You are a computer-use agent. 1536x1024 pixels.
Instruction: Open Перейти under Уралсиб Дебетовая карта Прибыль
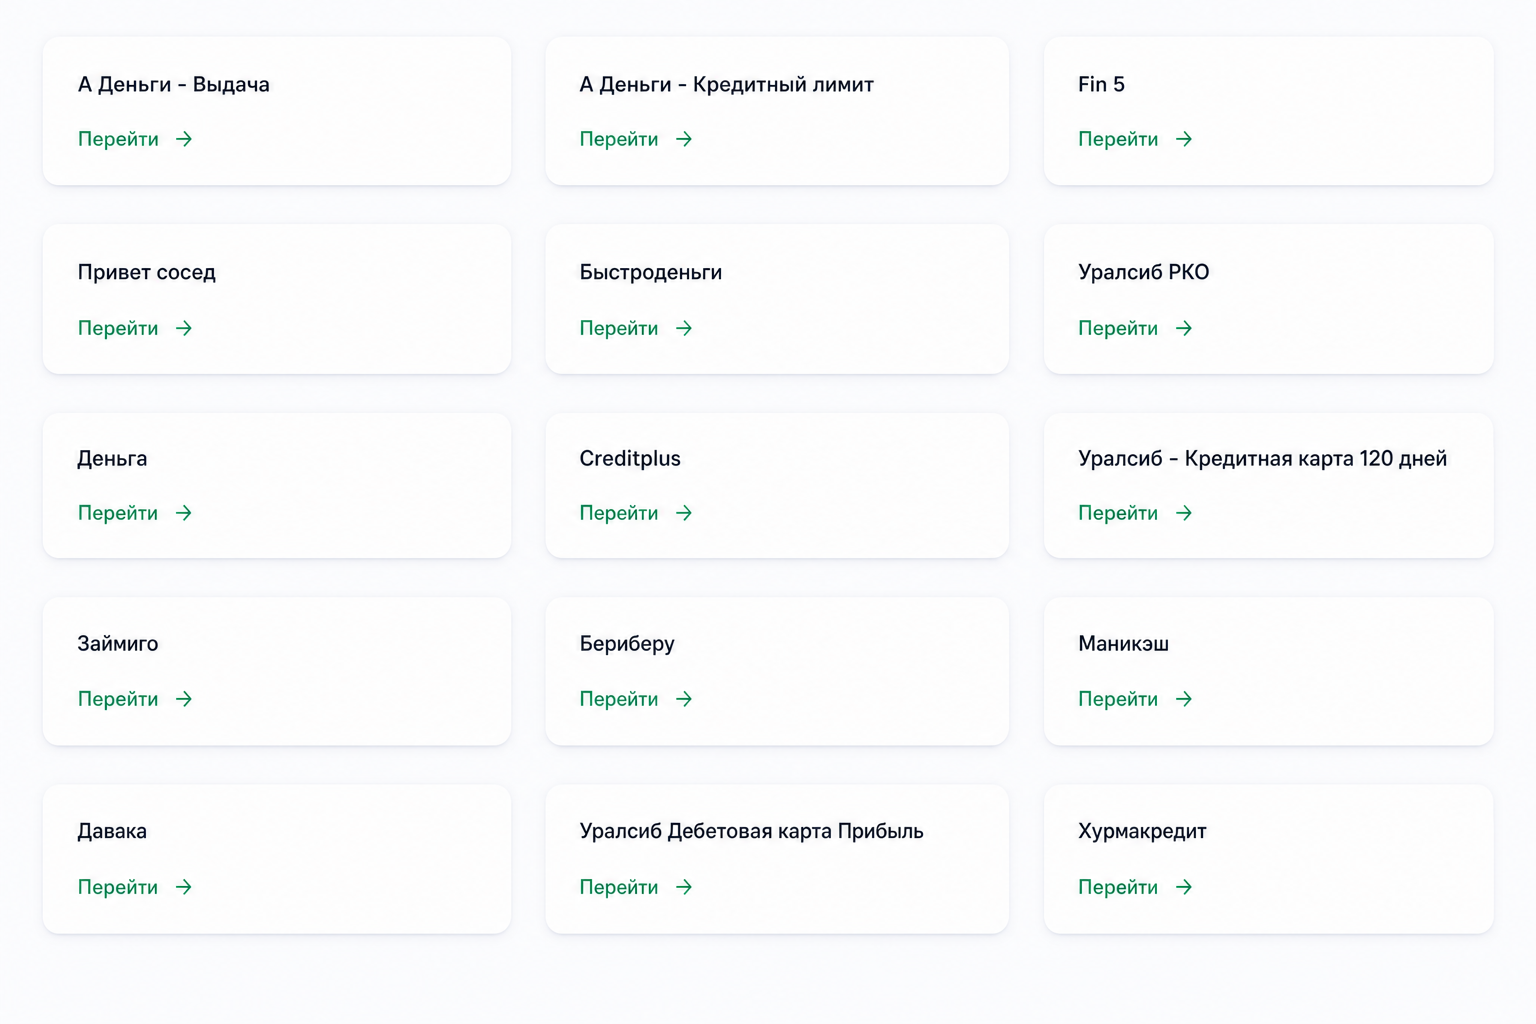619,887
